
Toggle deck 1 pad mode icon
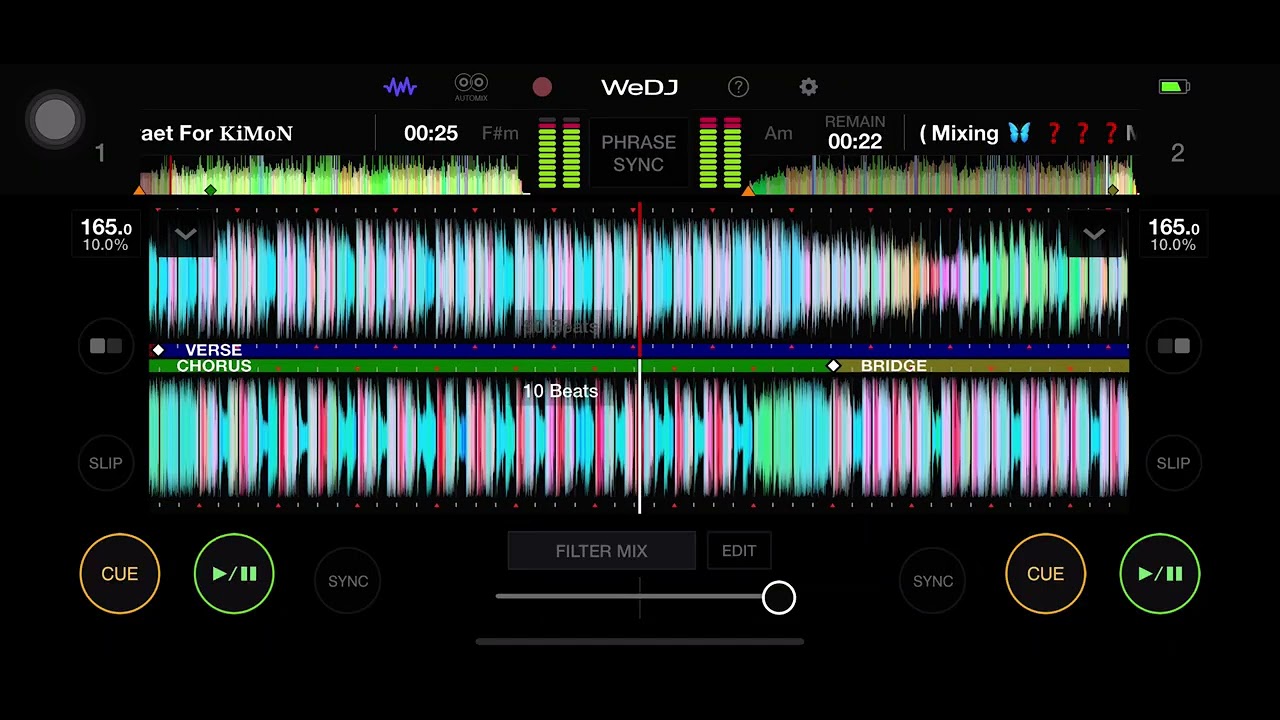(x=106, y=346)
